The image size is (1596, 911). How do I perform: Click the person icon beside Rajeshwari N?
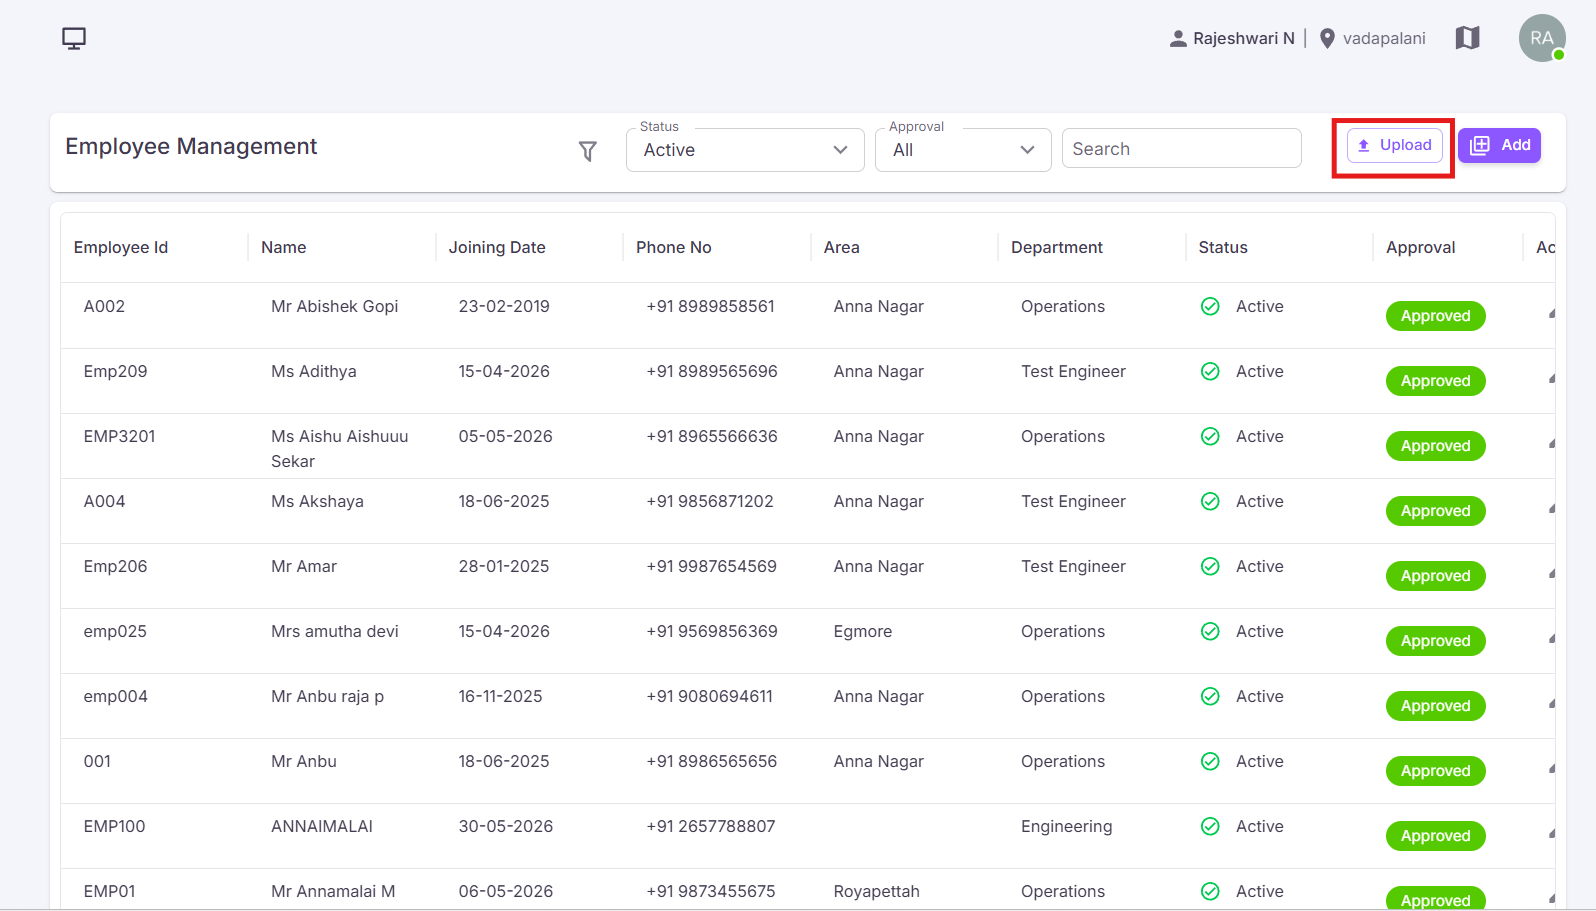(1178, 39)
